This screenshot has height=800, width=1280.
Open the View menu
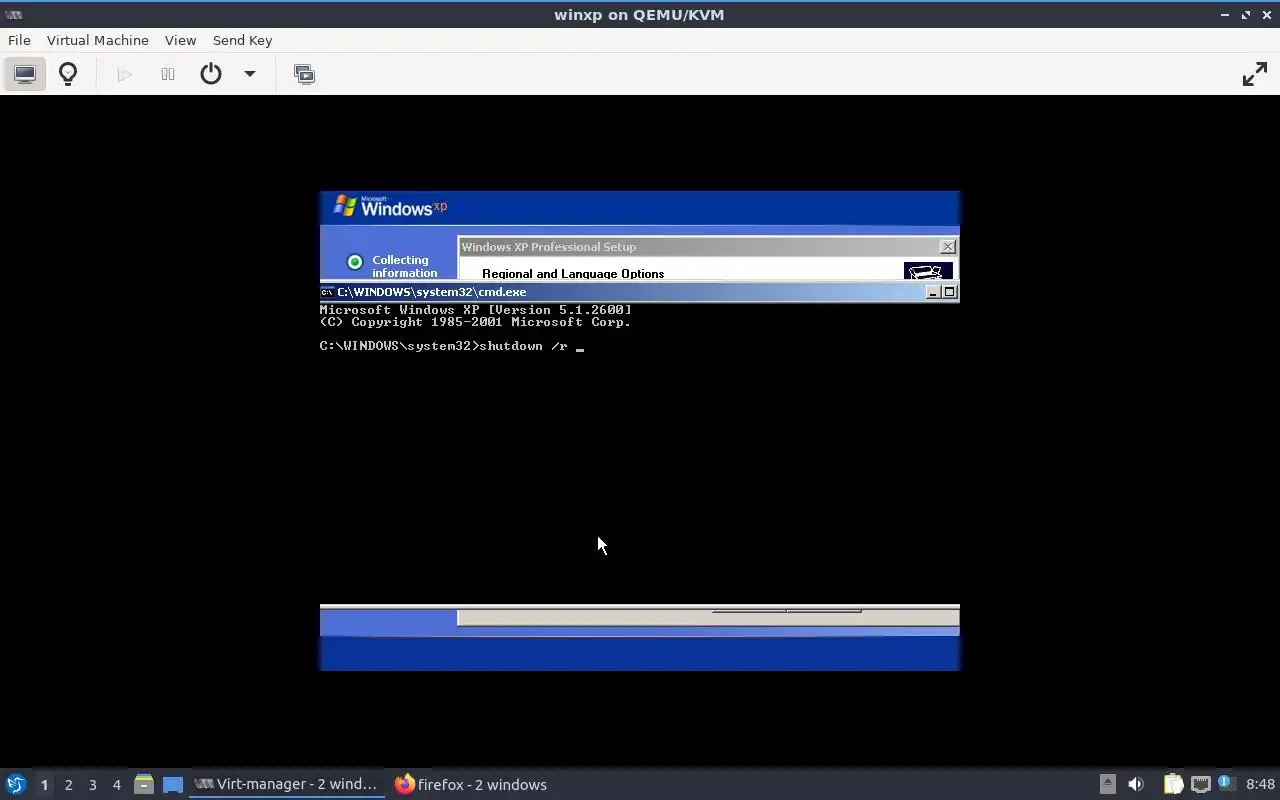click(180, 40)
